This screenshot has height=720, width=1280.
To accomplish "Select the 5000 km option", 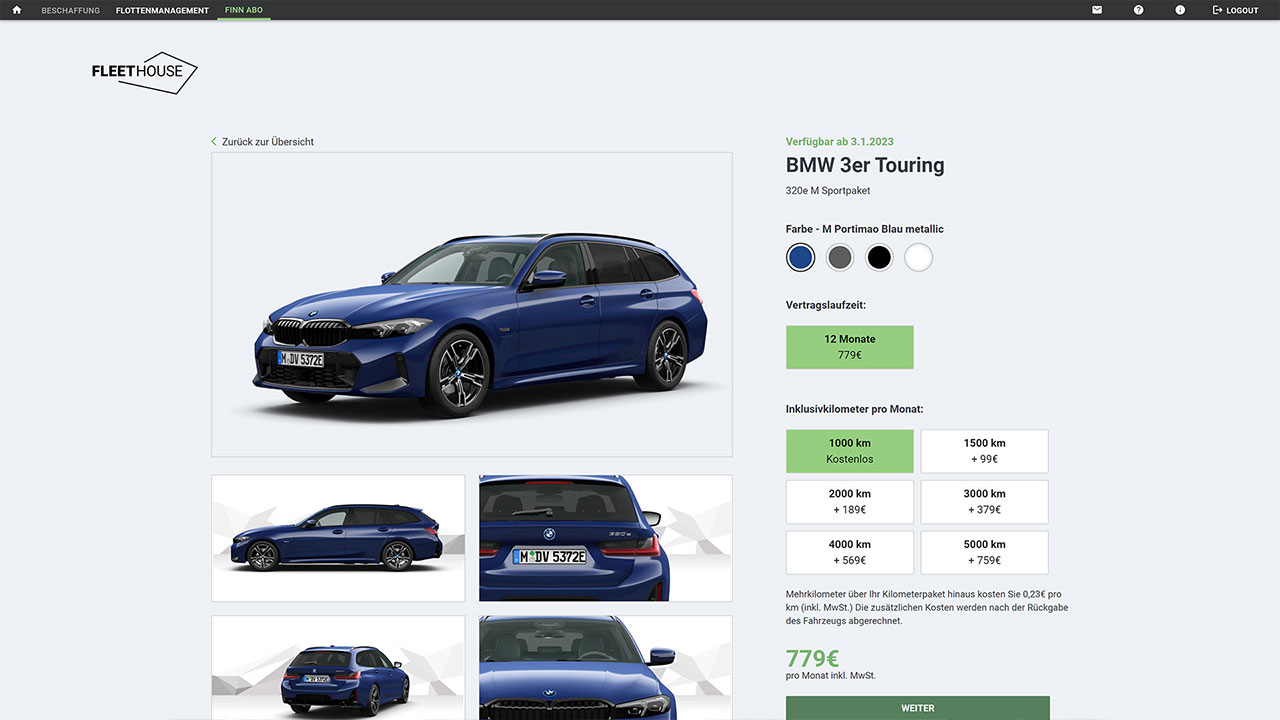I will point(984,553).
